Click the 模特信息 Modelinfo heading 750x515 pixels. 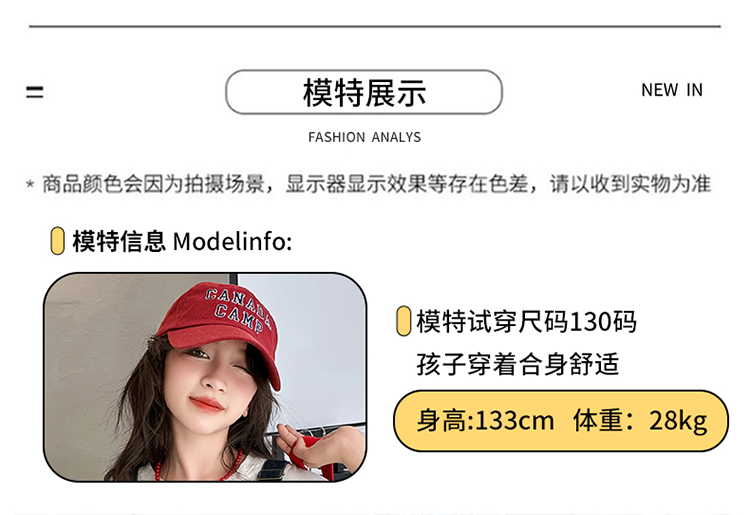coord(182,241)
